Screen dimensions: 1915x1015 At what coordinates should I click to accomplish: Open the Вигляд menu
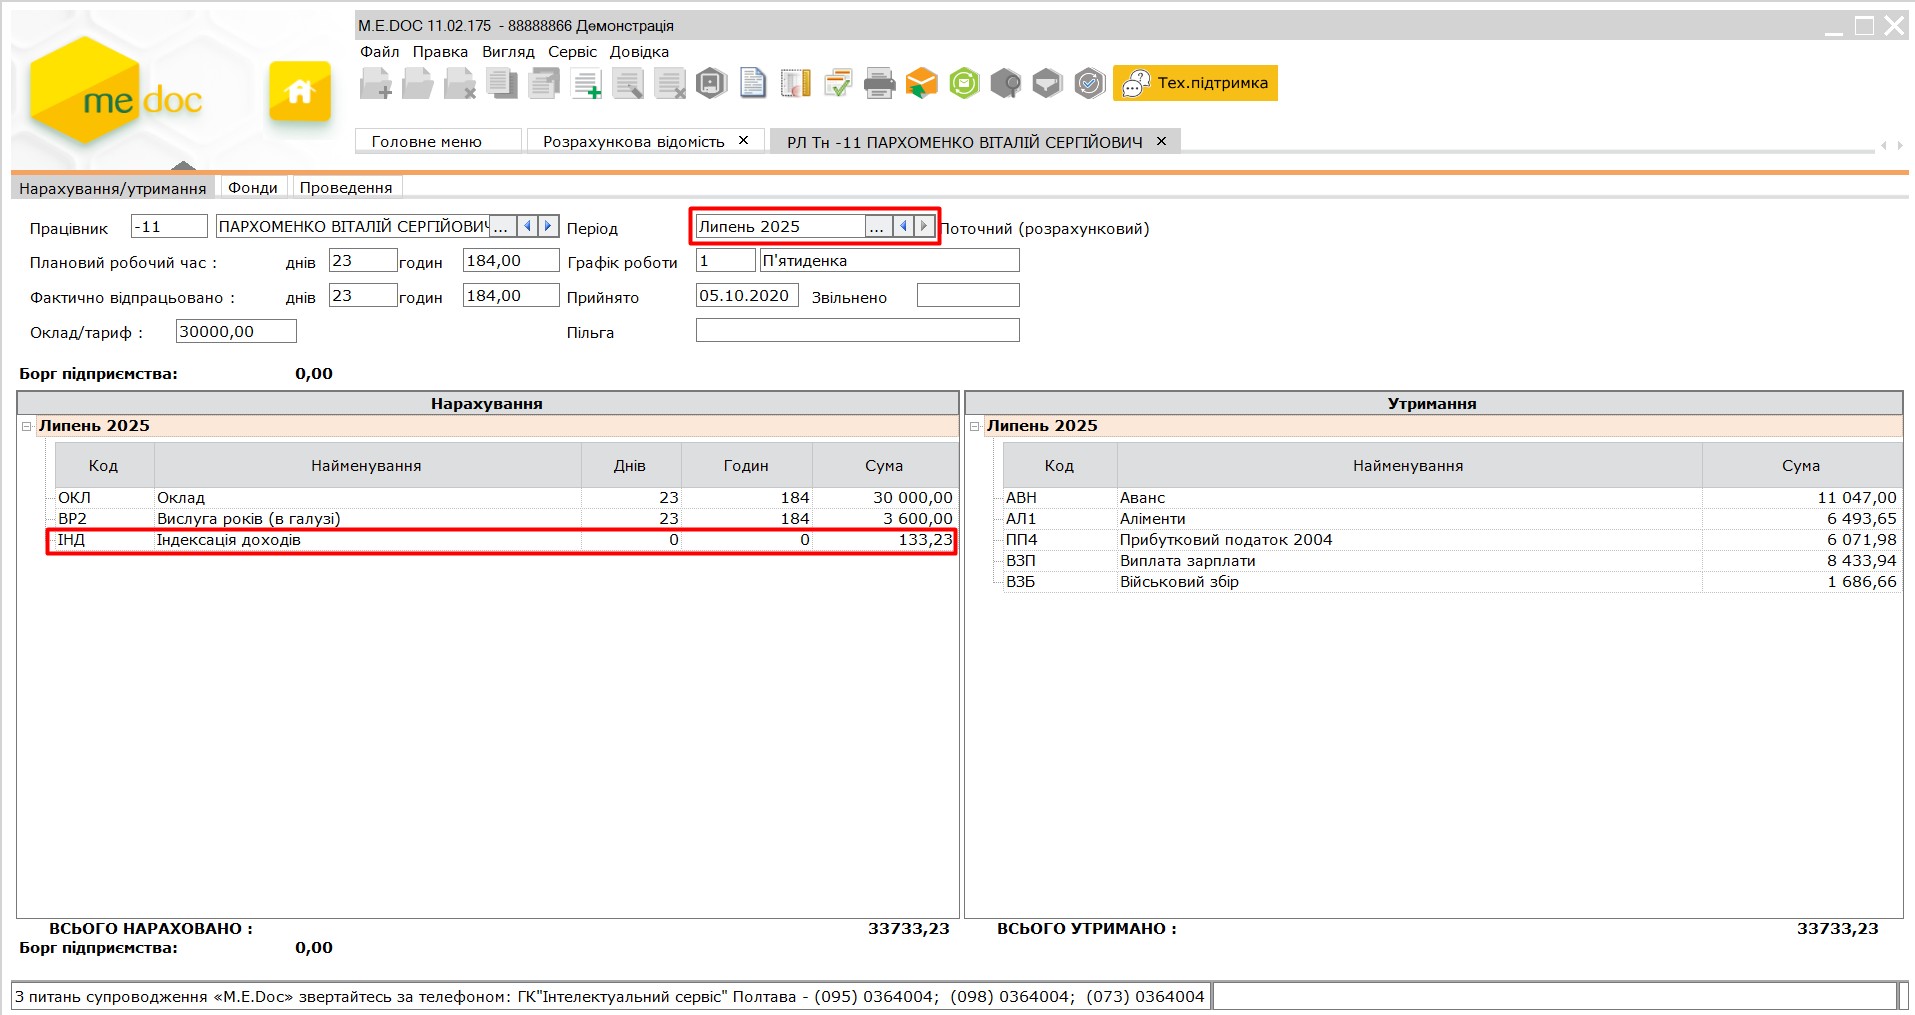click(508, 52)
